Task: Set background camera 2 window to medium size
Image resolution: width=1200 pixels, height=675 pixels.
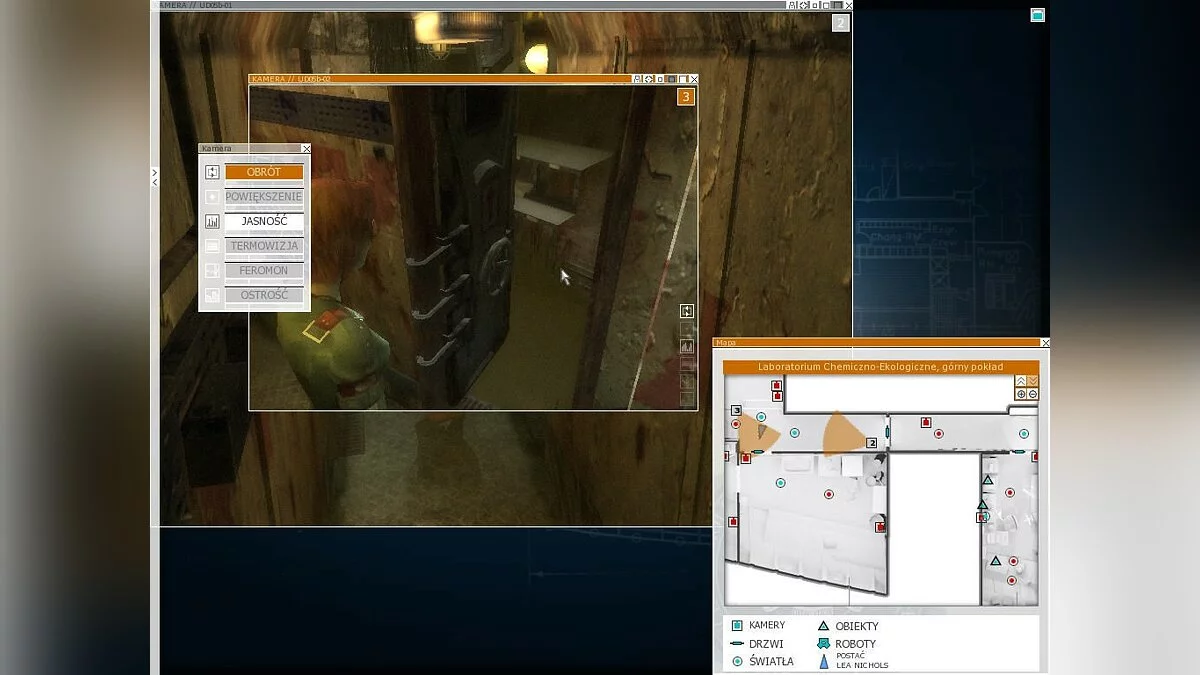Action: [x=826, y=5]
